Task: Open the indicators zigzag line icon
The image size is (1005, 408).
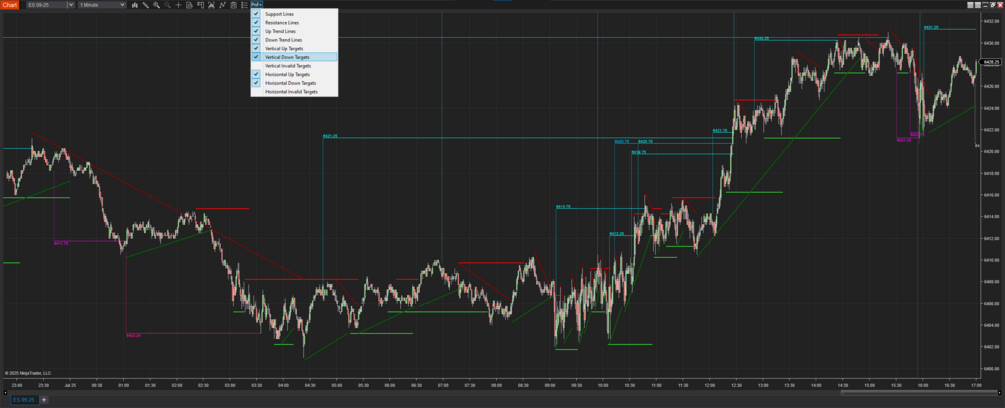Action: click(222, 4)
